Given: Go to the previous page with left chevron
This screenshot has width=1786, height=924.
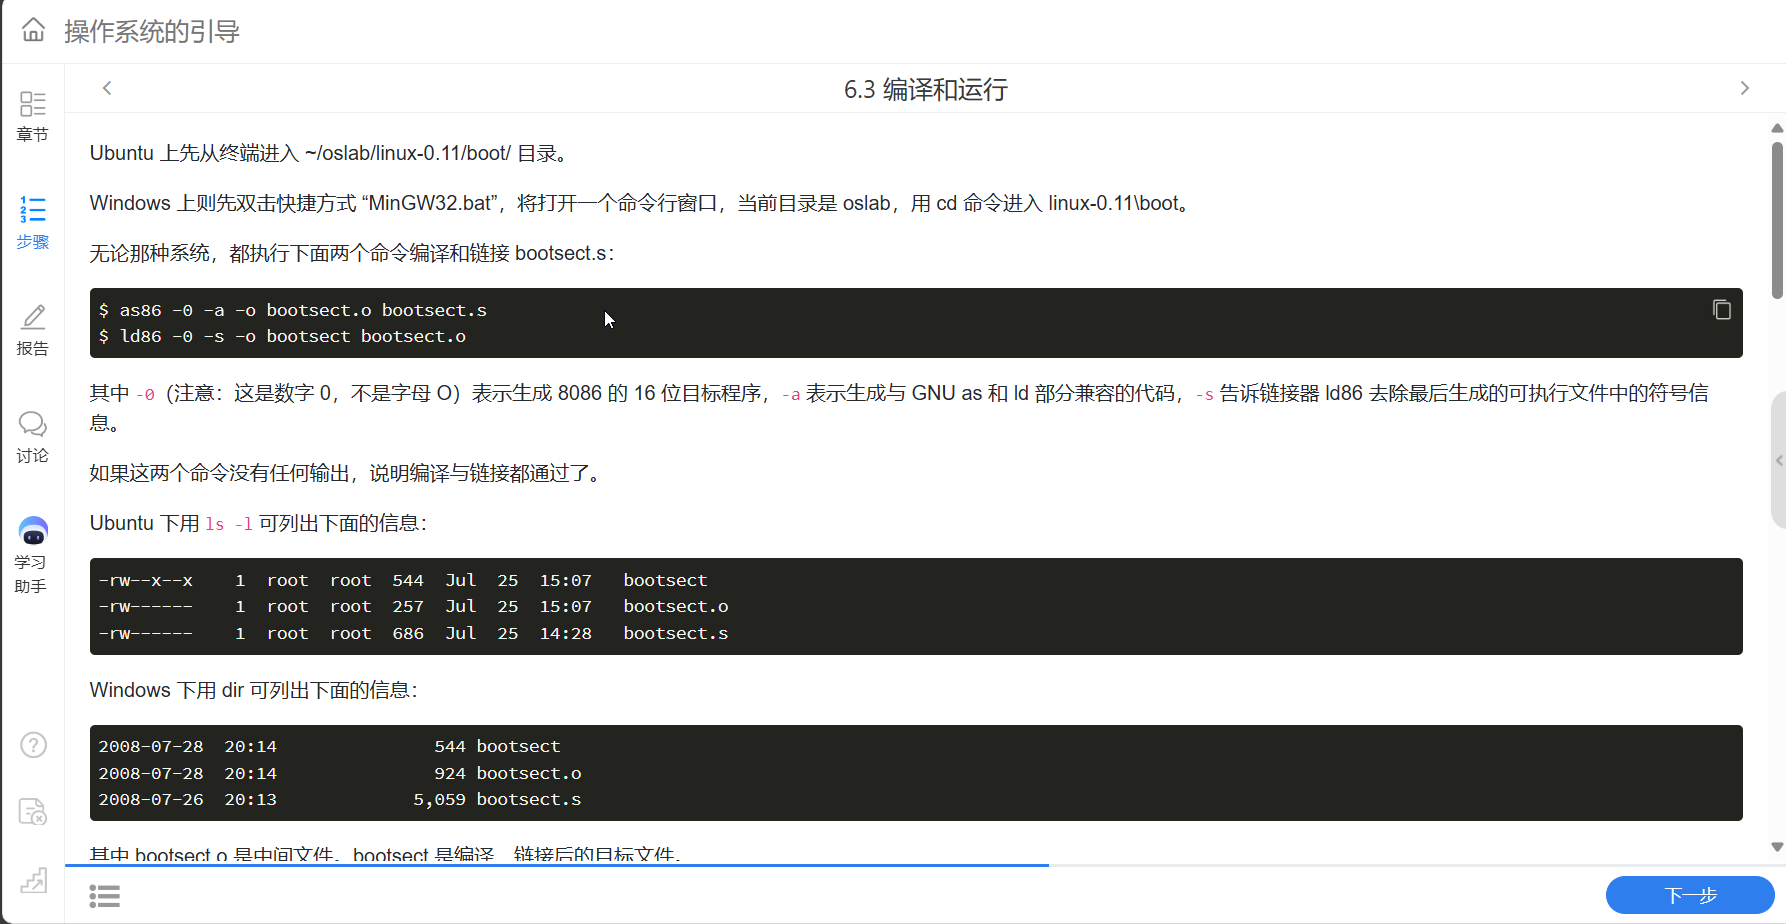Looking at the screenshot, I should click(107, 88).
